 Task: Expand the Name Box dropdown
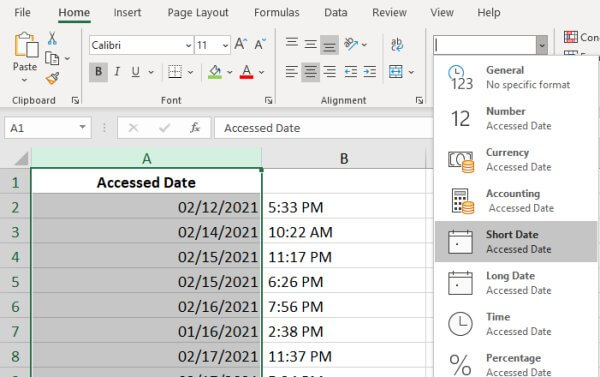click(x=82, y=127)
